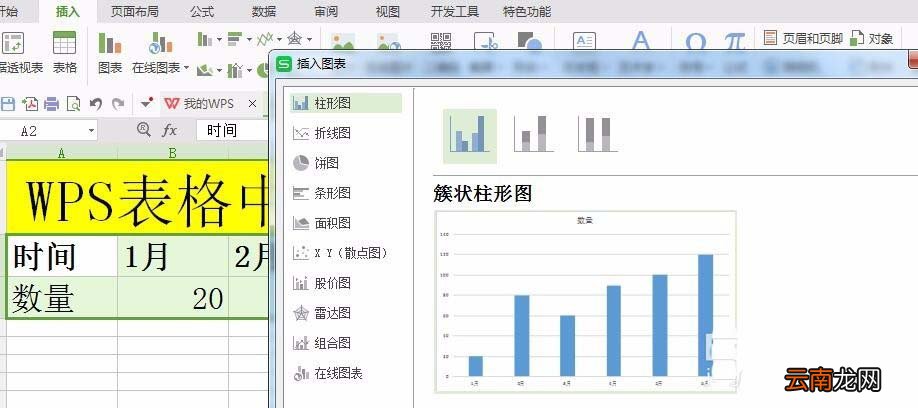Click the QR code icon in ribbon
Screen dimensions: 918x408
441,41
